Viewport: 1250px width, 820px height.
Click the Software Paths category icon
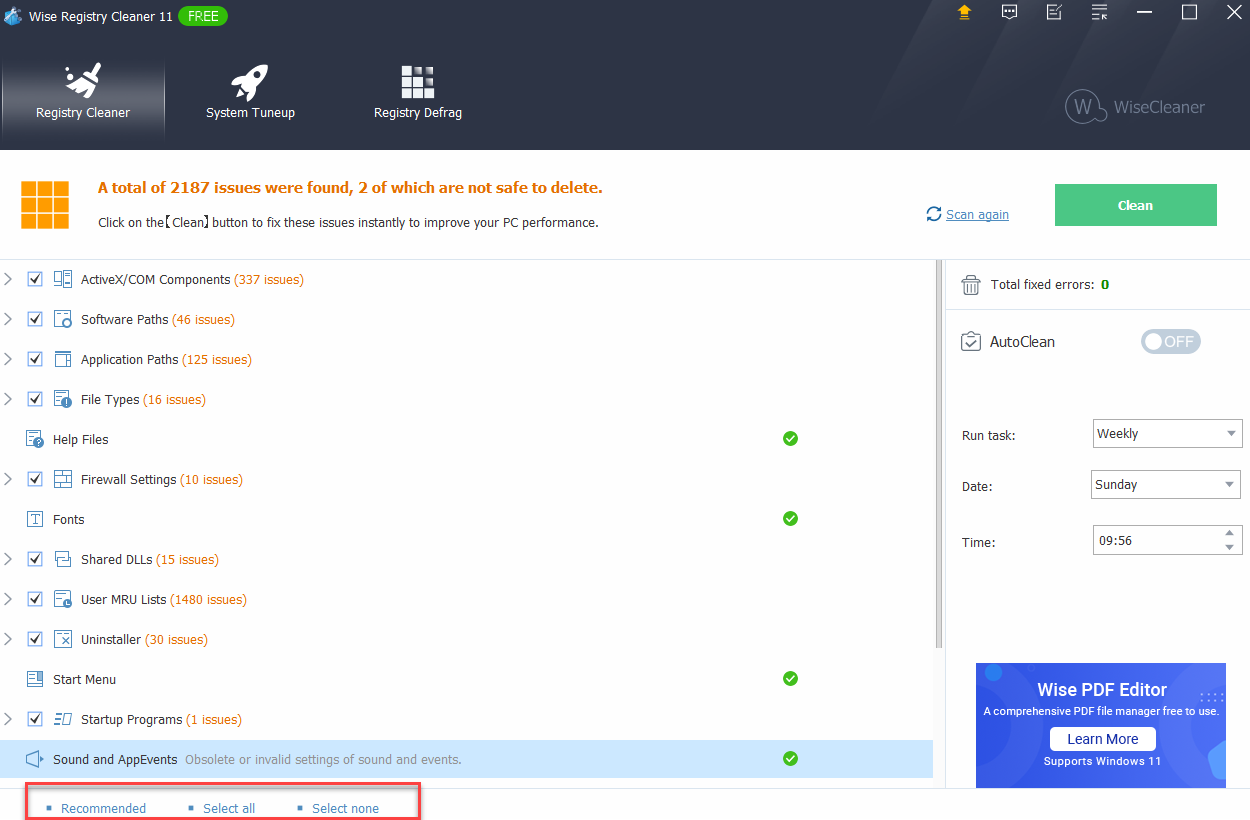63,319
